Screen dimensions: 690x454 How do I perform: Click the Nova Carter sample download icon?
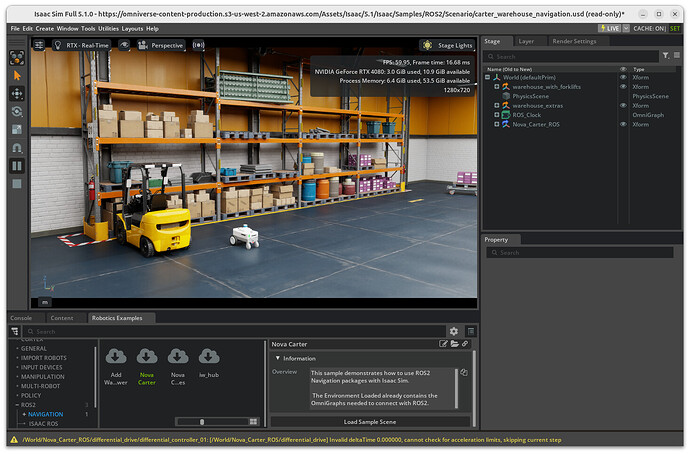coord(147,357)
